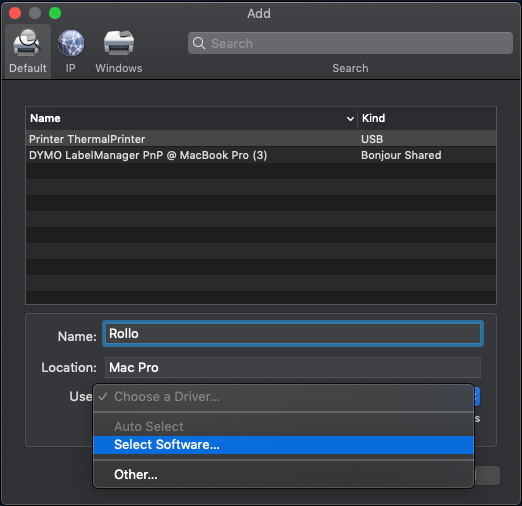
Task: Sort list by the Kind column header
Action: (427, 118)
